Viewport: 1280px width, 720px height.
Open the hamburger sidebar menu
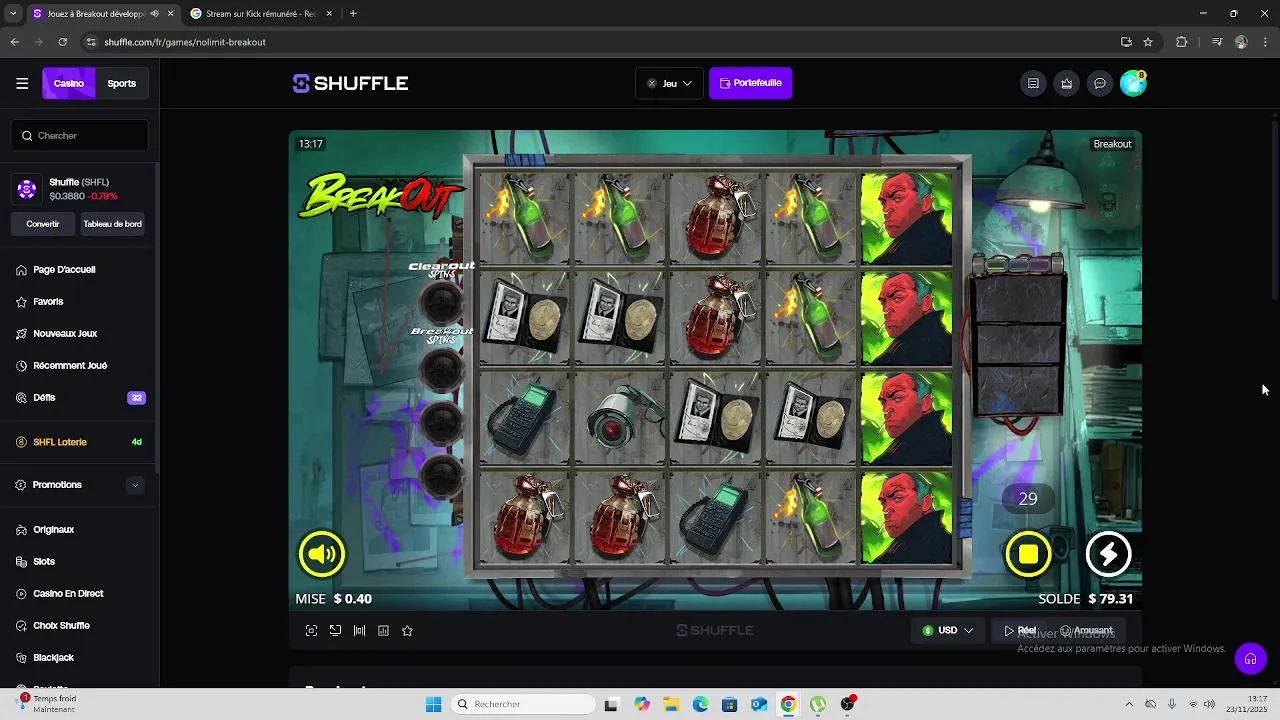(x=22, y=84)
